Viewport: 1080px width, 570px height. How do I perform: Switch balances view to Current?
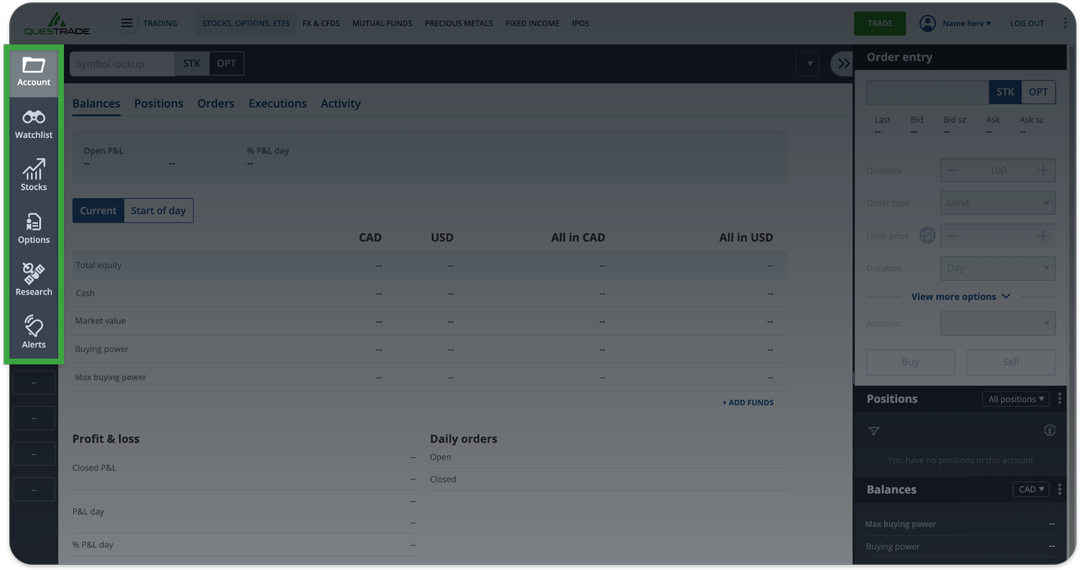click(x=98, y=211)
